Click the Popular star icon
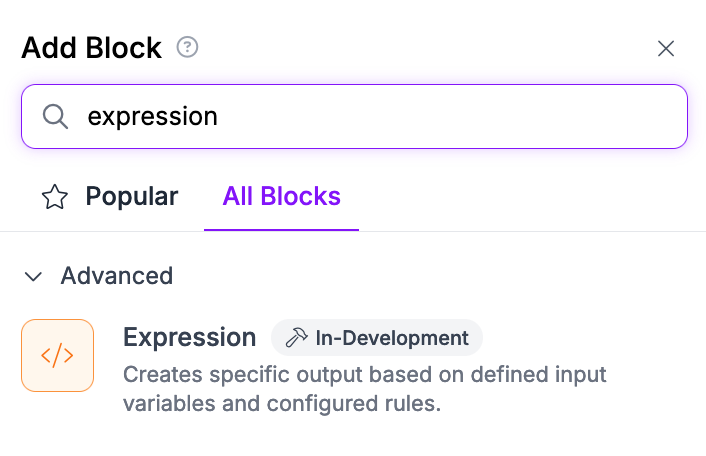This screenshot has width=706, height=456. 54,197
